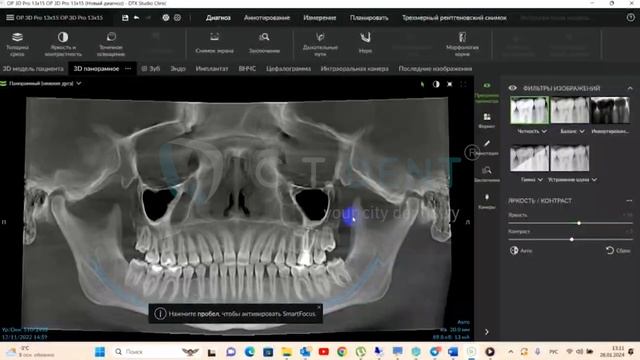640x360 pixels.
Task: Open the layout panel in the right sidebar
Action: point(487,120)
